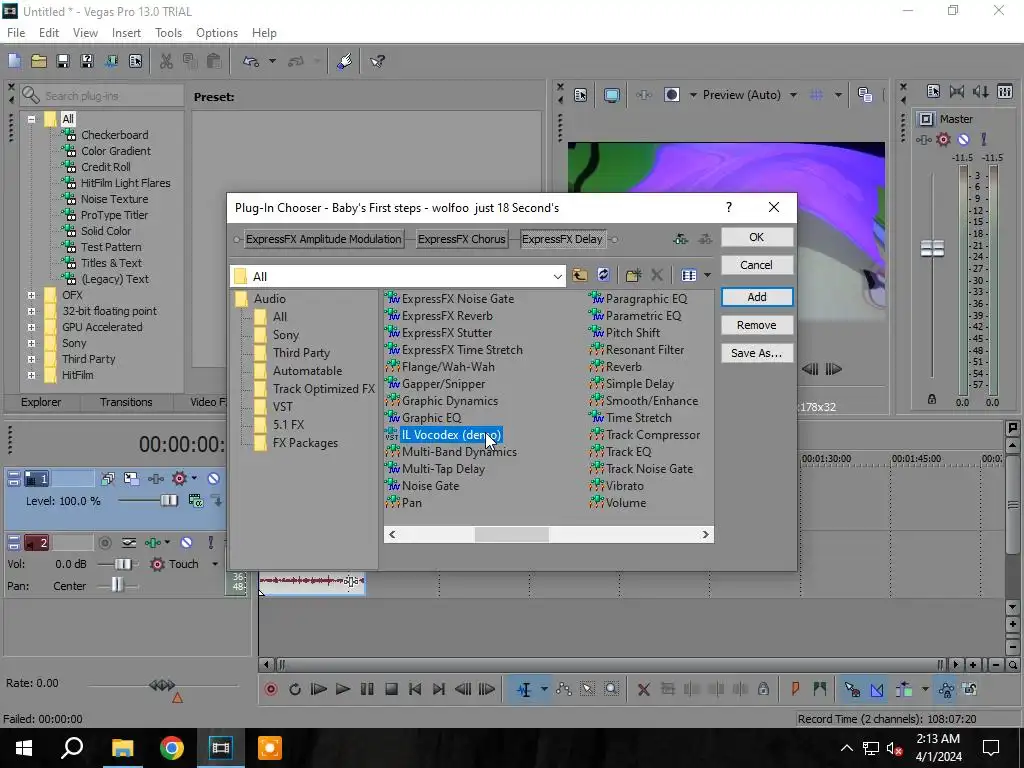Click the Lock padlock icon in edit toolbar
This screenshot has height=768, width=1024.
point(763,689)
